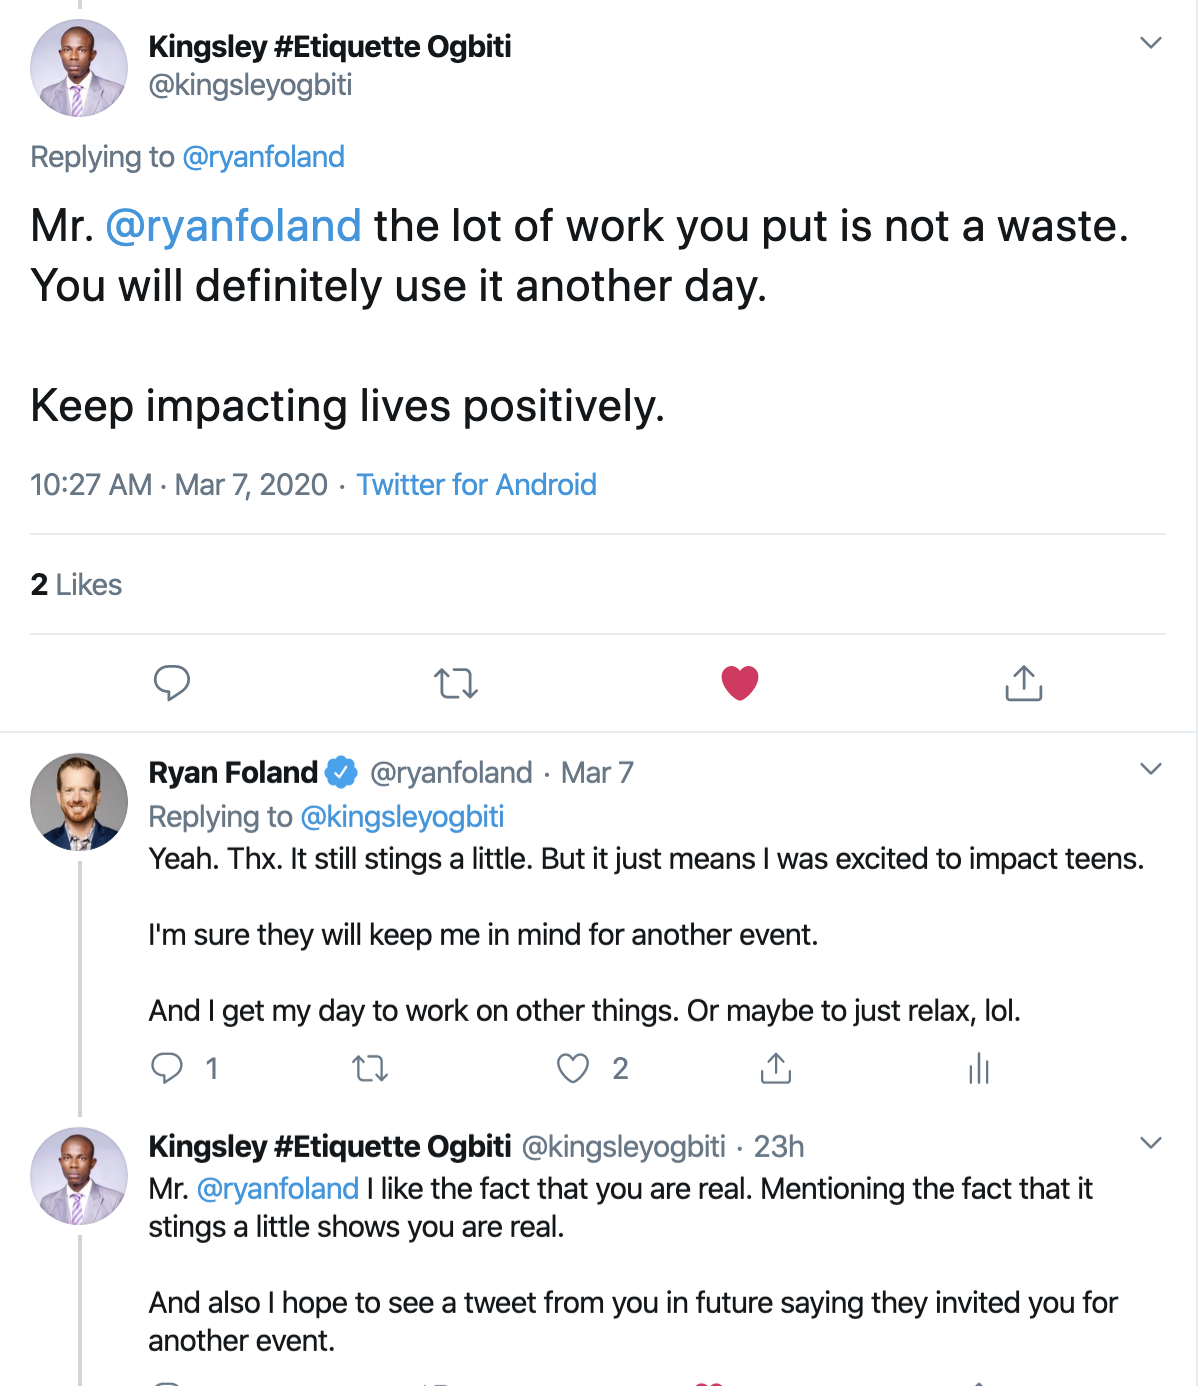
Task: Click @kingsleyogbiti in Ryan's replying-to line
Action: click(402, 817)
